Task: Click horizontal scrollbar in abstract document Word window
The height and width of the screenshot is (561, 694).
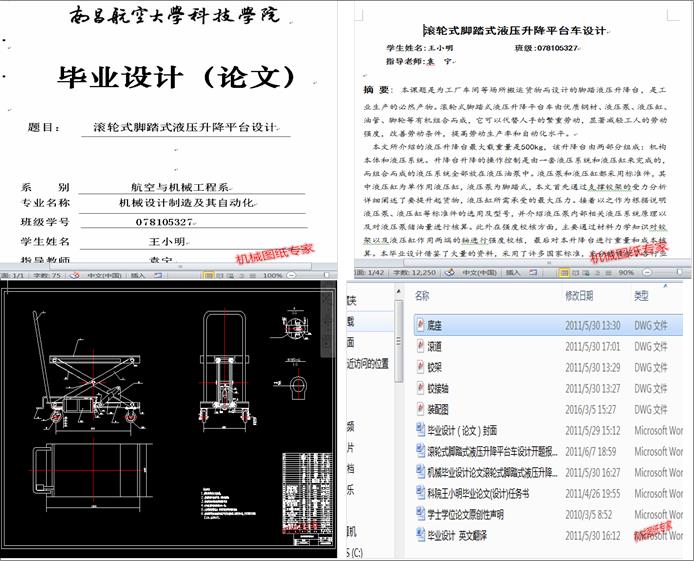Action: [549, 263]
